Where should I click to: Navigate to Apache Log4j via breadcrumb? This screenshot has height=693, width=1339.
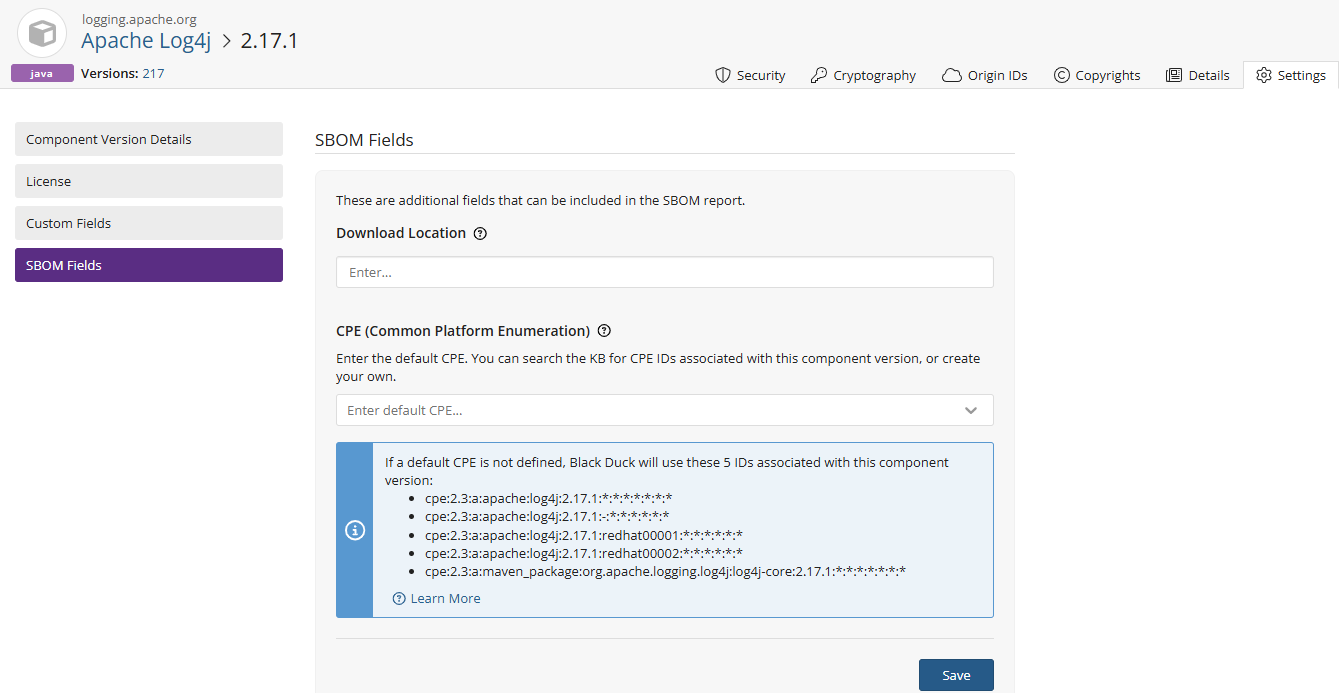[146, 40]
